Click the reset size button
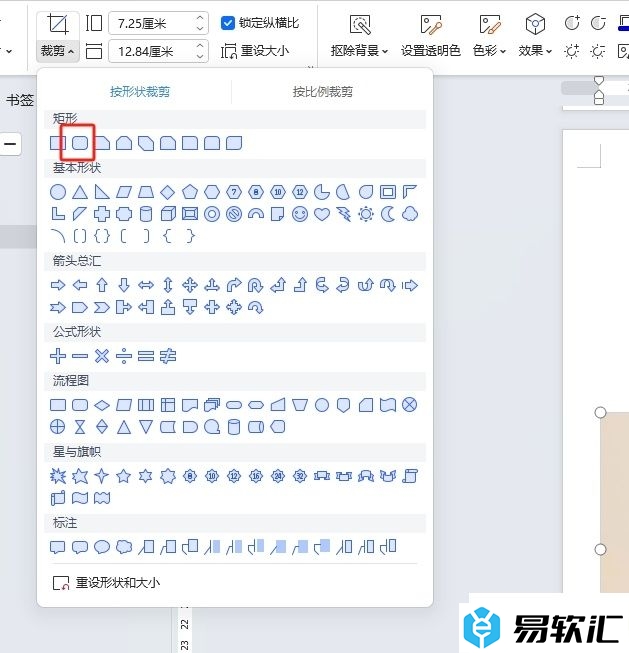The image size is (629, 653). [255, 51]
